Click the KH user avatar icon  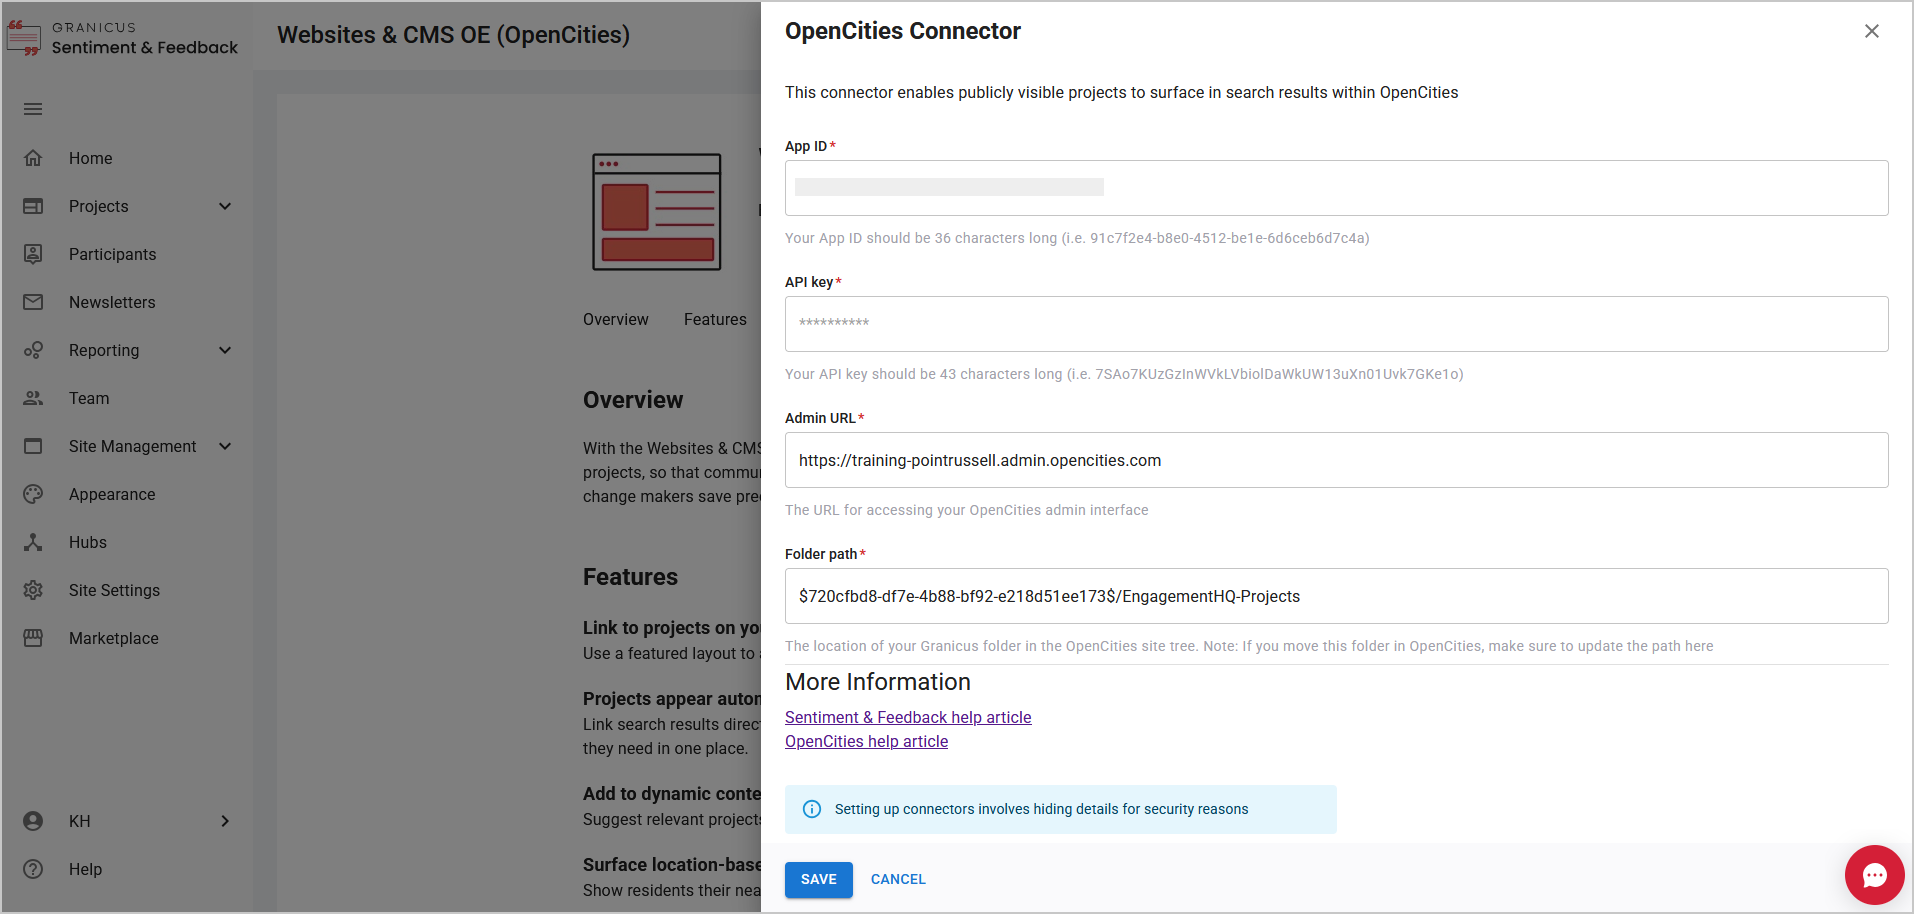coord(33,821)
